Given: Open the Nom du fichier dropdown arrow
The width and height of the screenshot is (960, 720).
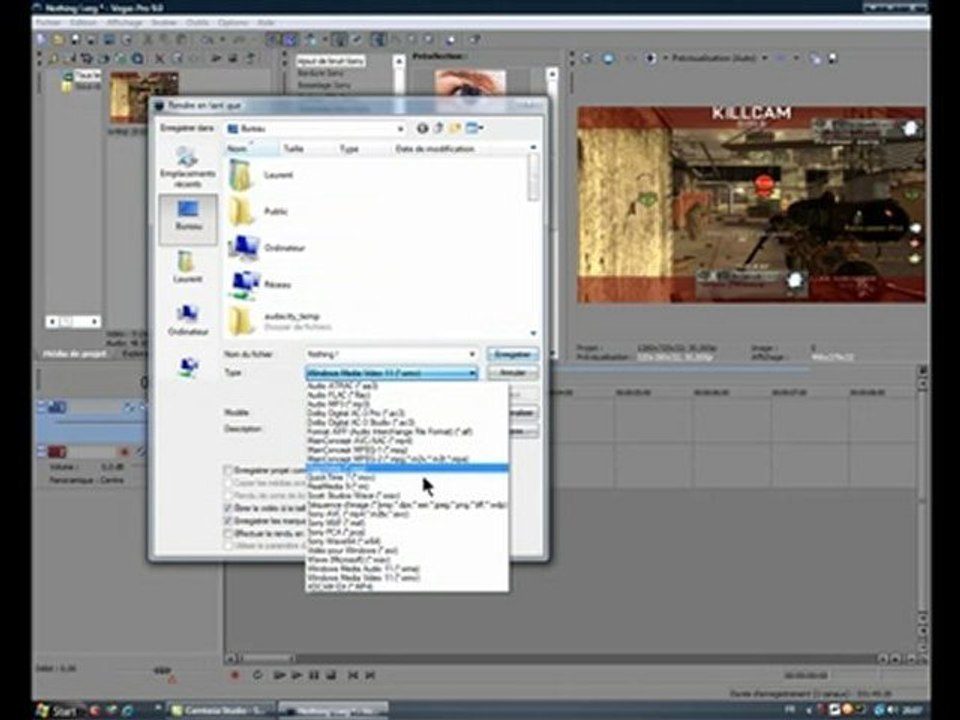Looking at the screenshot, I should click(x=471, y=354).
